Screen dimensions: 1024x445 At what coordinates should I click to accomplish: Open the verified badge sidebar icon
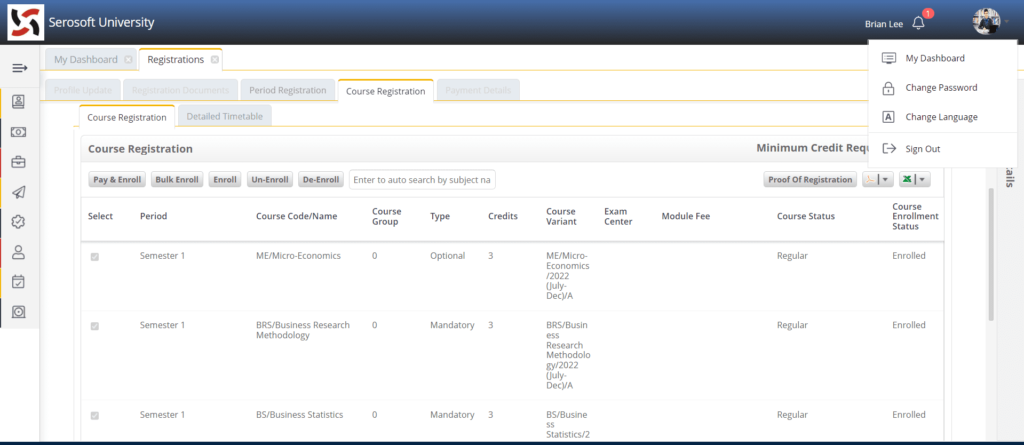click(19, 222)
